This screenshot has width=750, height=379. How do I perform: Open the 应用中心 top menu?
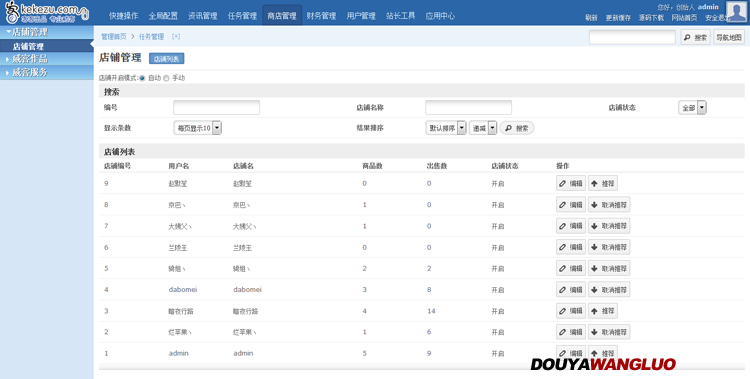point(440,16)
